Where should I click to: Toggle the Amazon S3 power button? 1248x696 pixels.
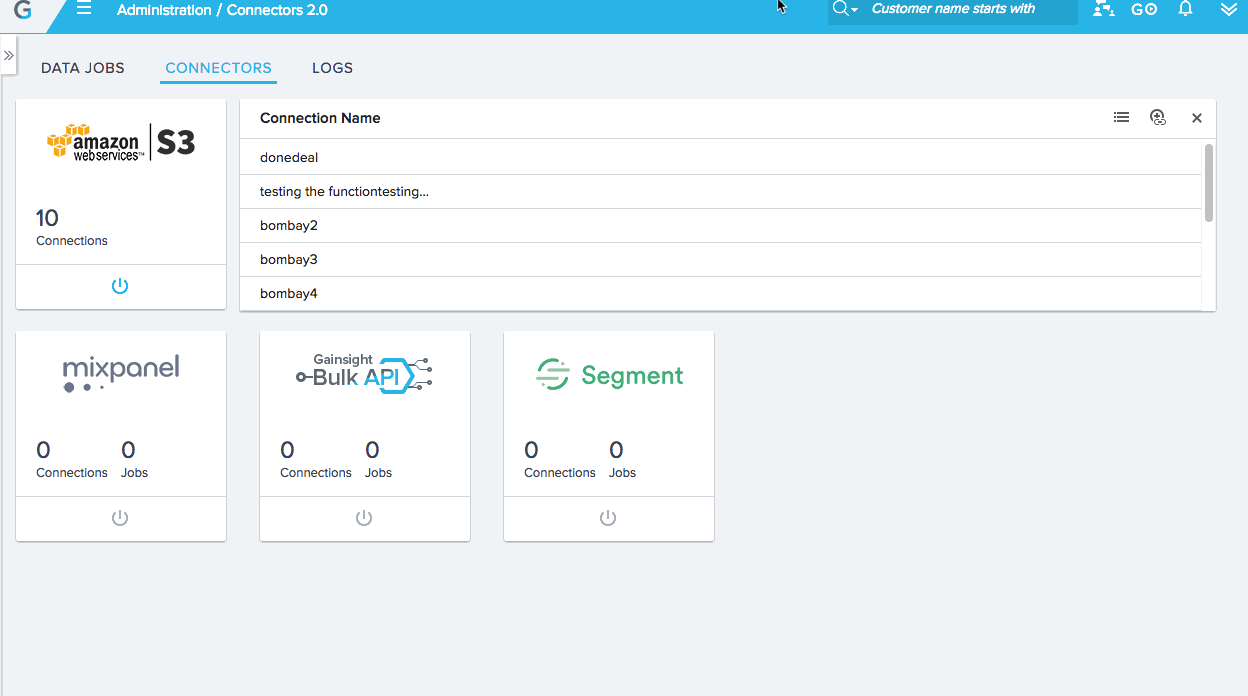[x=120, y=286]
